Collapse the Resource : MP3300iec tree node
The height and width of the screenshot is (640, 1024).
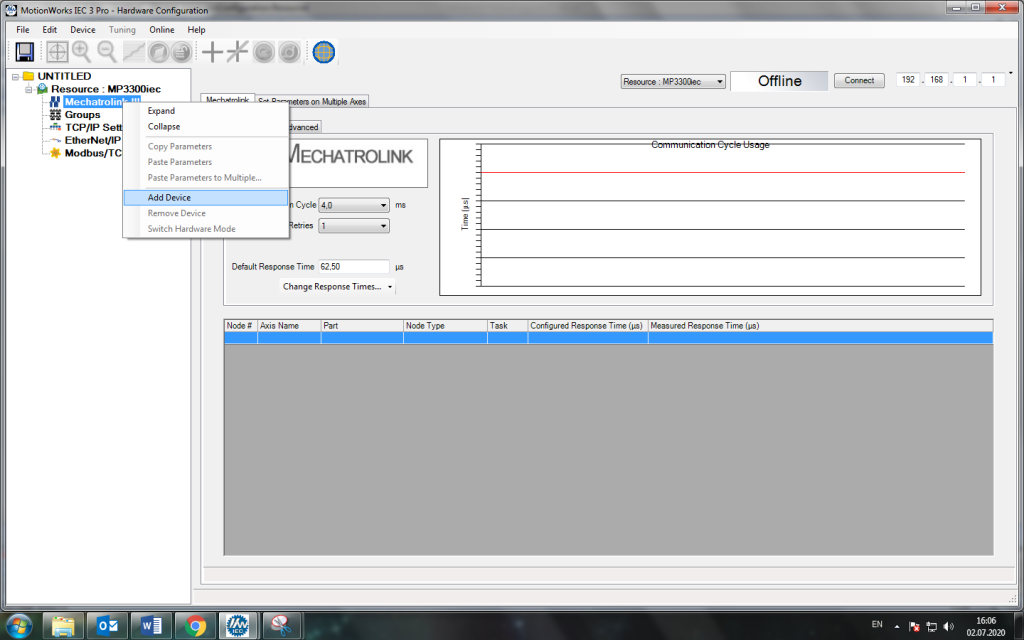tap(29, 89)
